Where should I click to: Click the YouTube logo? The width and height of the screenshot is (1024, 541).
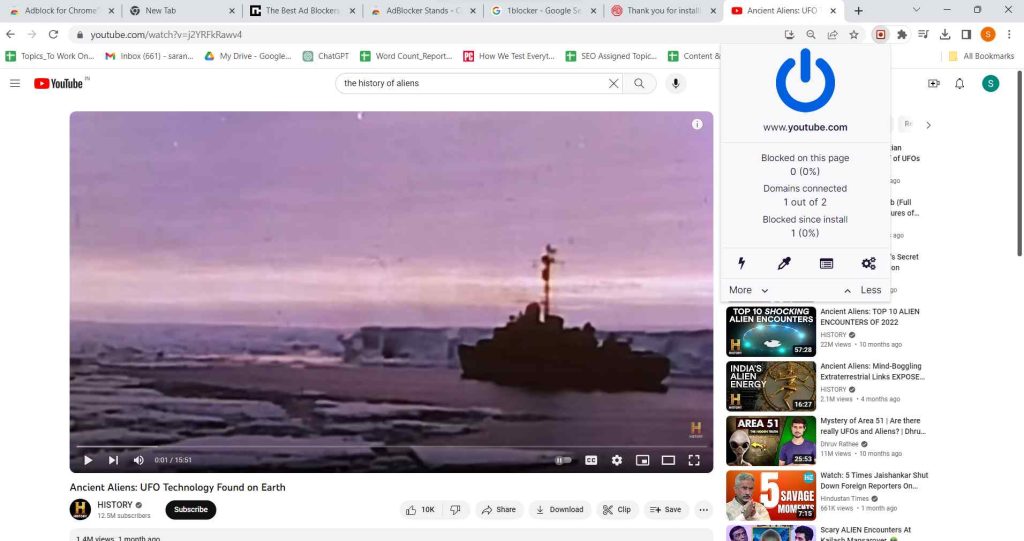point(58,84)
